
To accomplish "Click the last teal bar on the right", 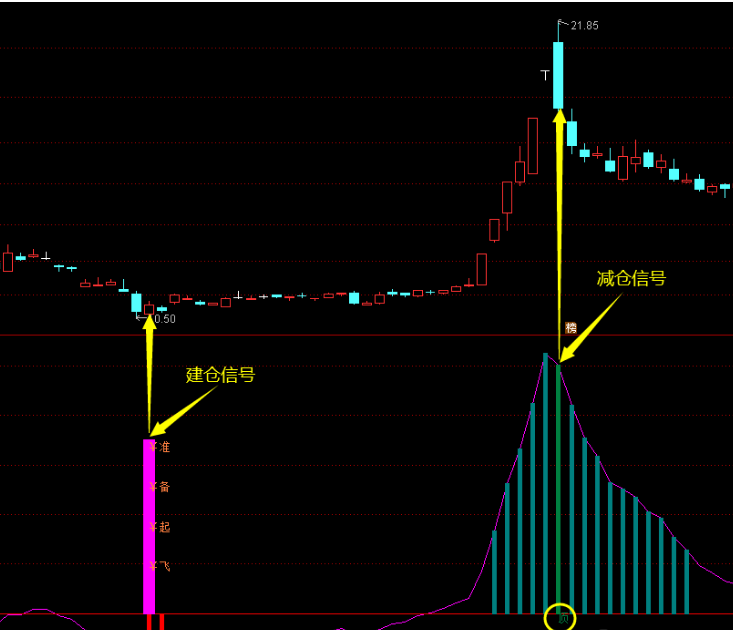I will click(x=686, y=580).
